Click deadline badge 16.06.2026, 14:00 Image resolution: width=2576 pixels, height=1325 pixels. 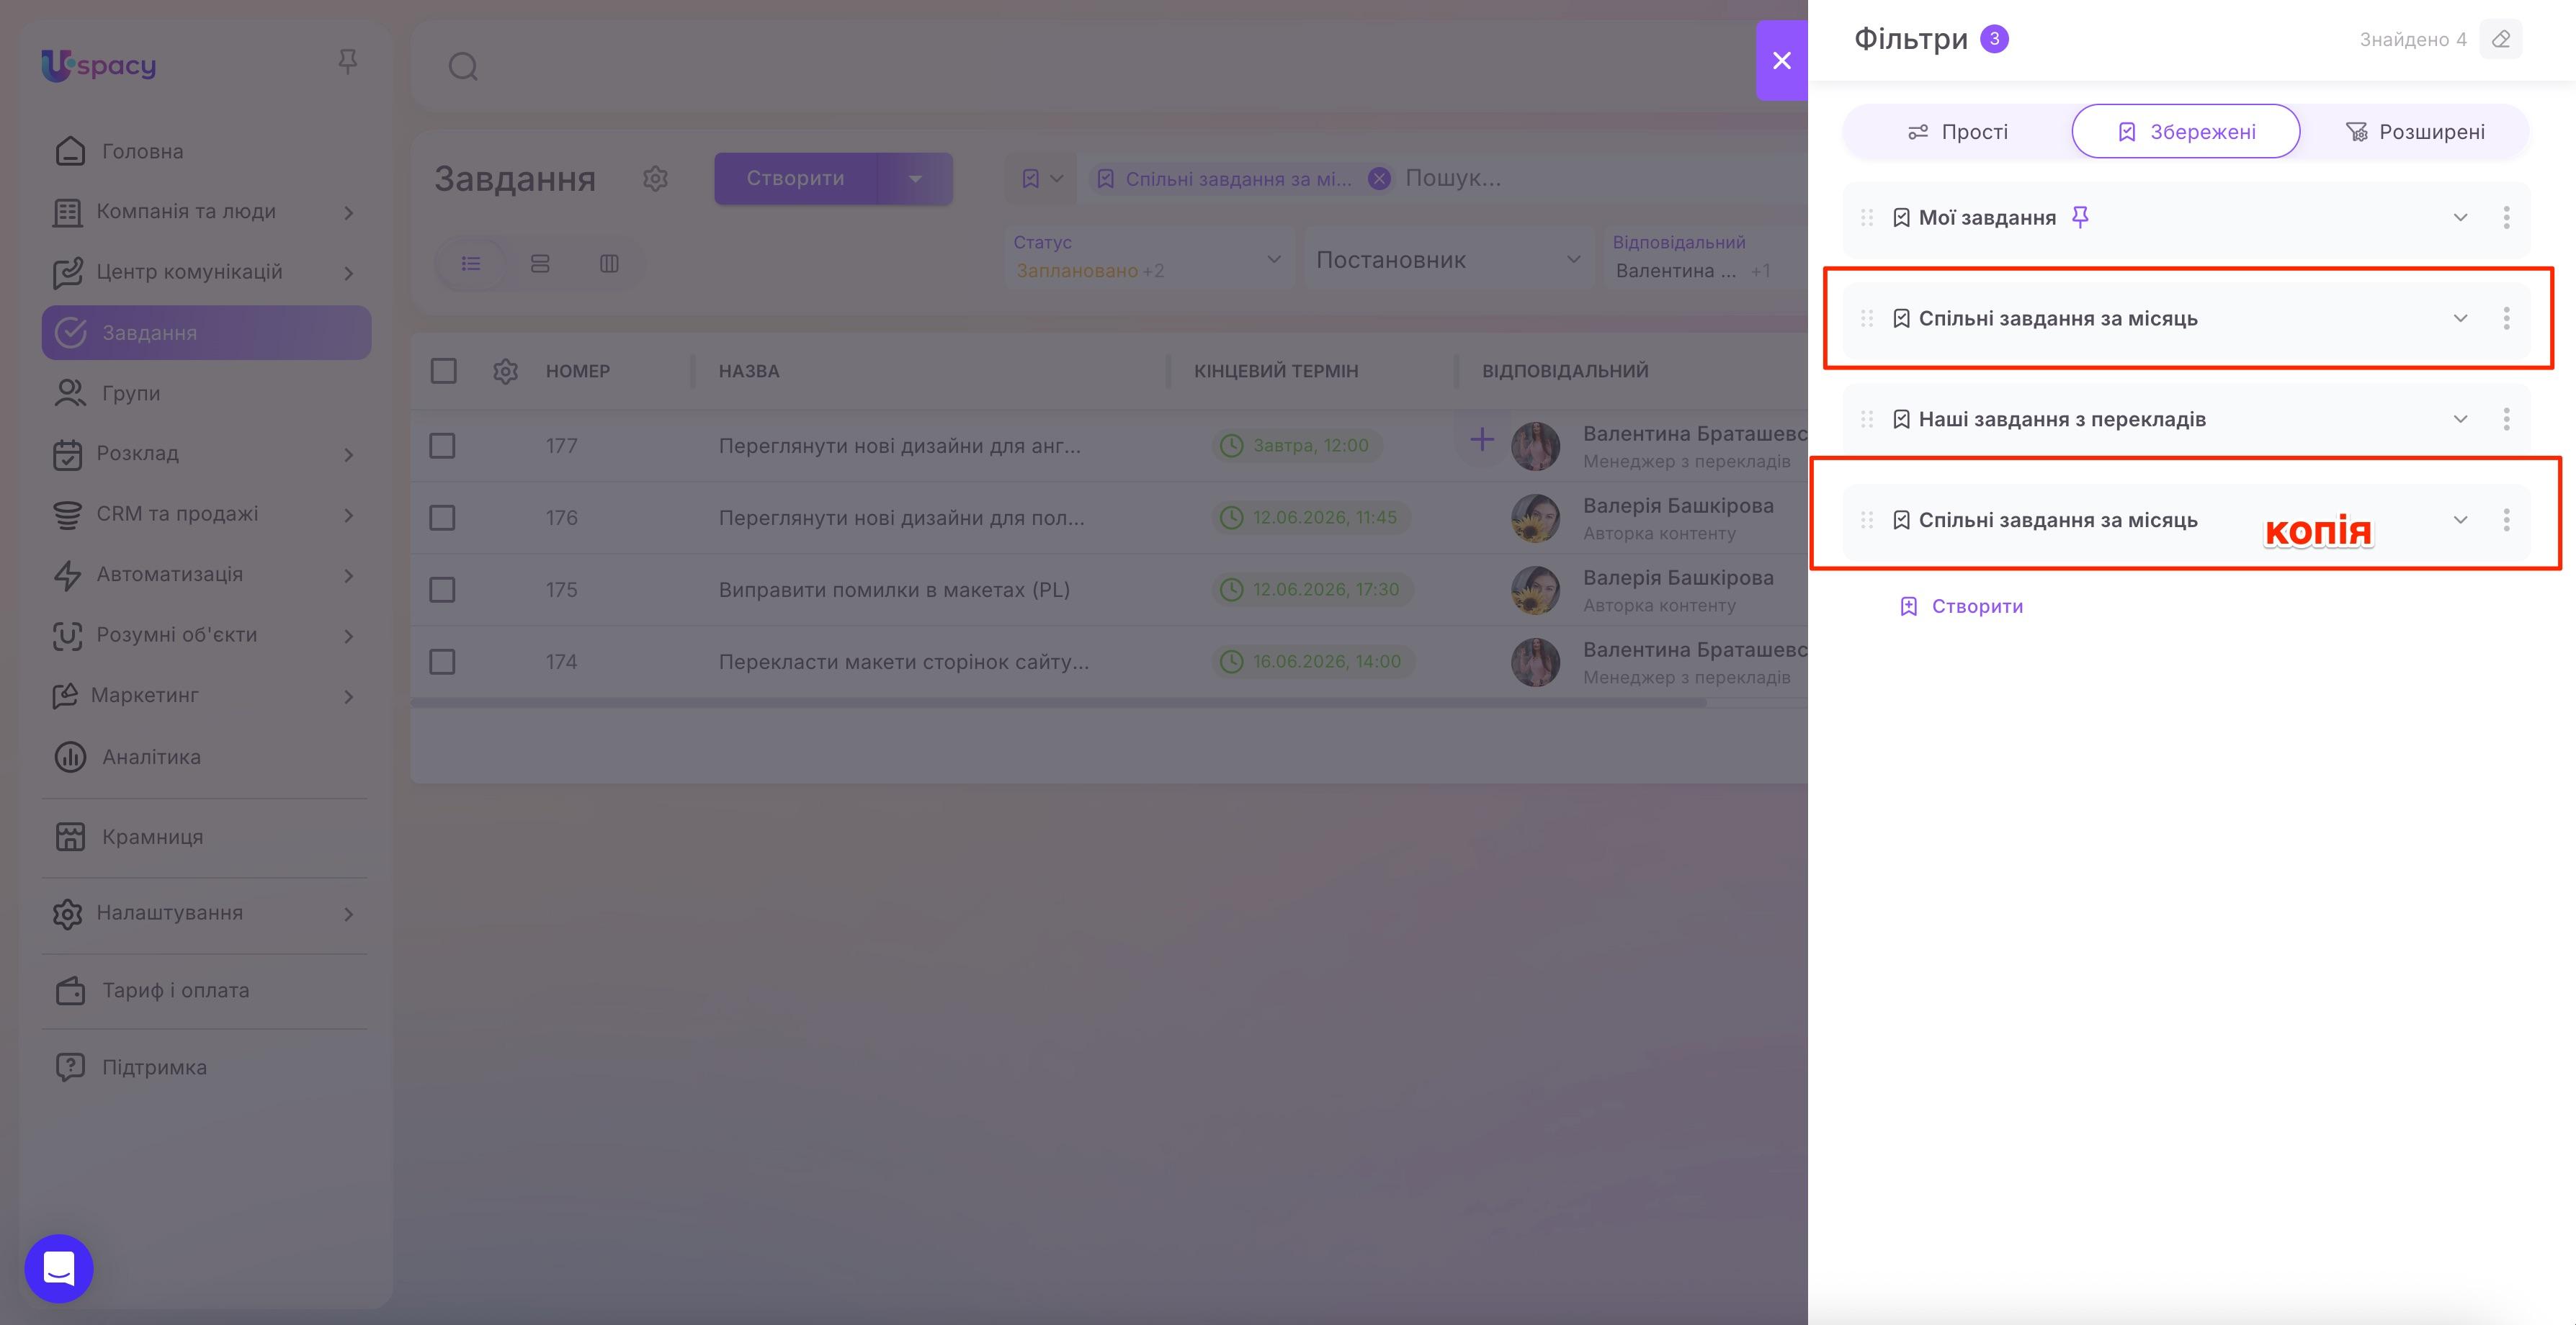pyautogui.click(x=1313, y=662)
